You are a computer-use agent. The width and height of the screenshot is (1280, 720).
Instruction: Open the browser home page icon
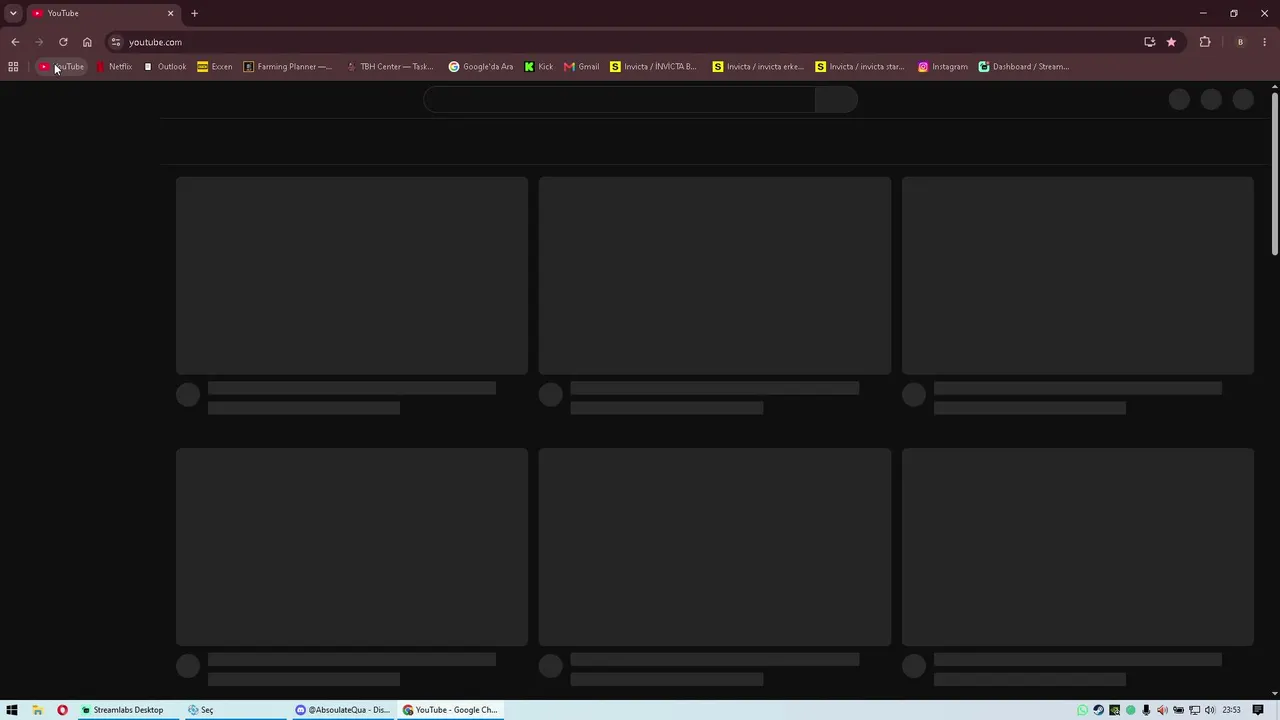pos(87,42)
